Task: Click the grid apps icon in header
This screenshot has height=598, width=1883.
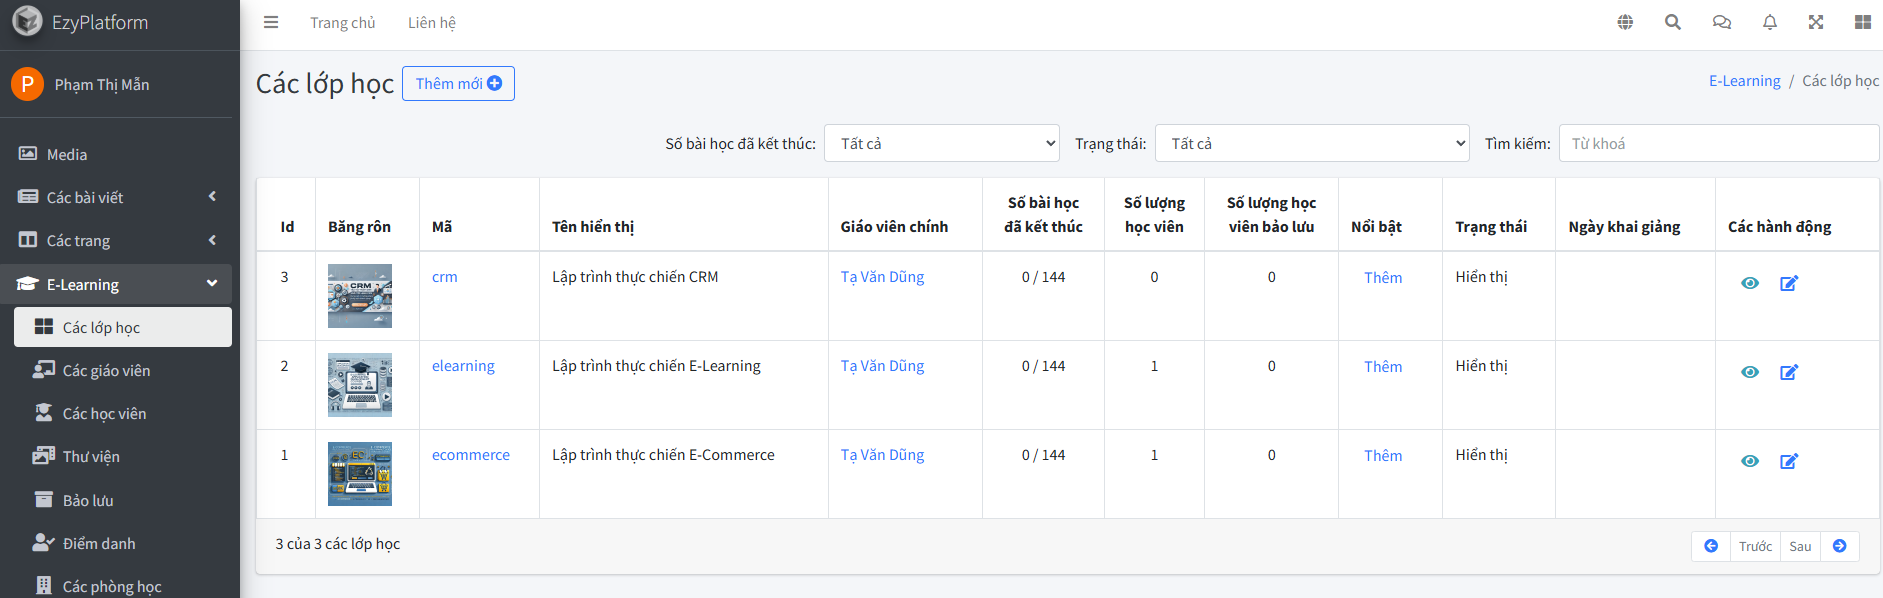Action: click(1862, 22)
